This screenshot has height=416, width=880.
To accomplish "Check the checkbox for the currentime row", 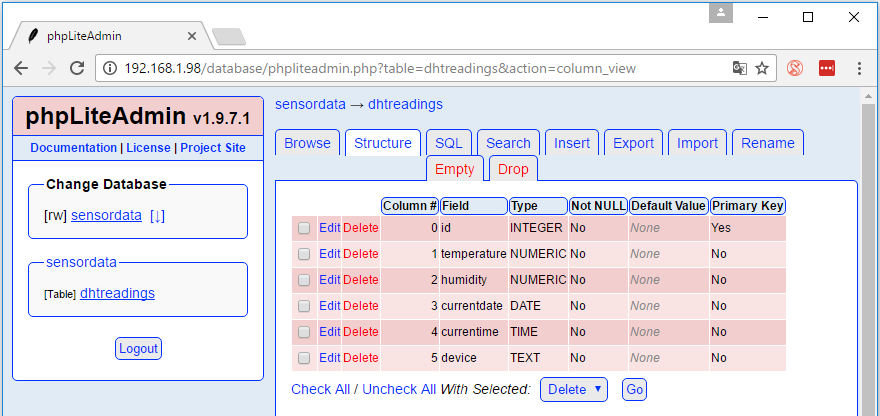I will click(304, 332).
